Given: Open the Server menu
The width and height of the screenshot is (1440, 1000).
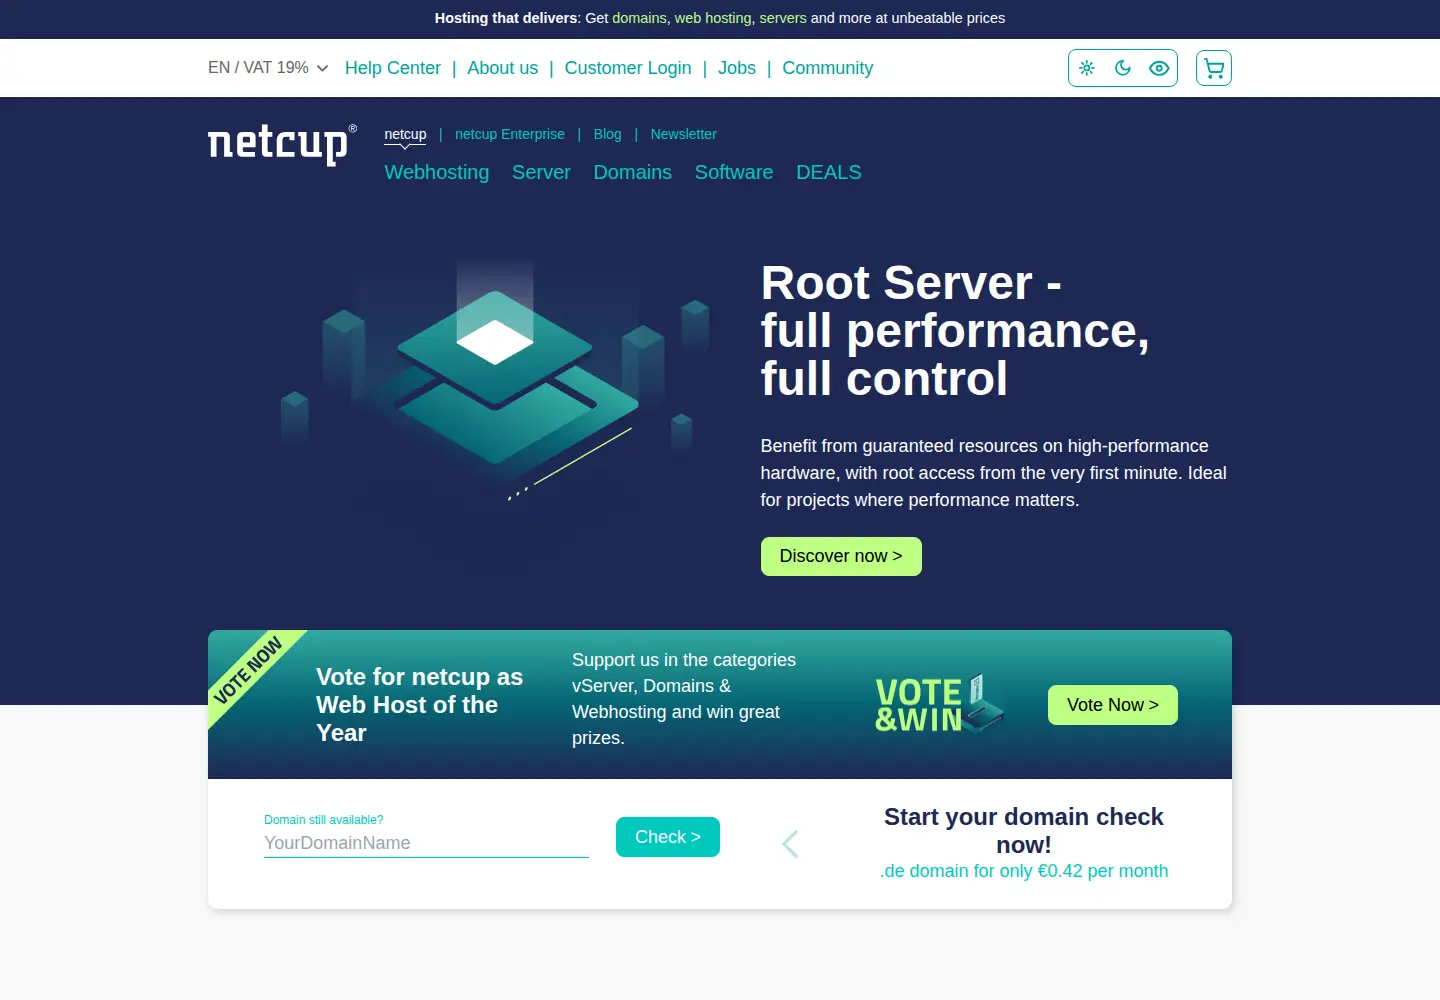Looking at the screenshot, I should pos(541,172).
